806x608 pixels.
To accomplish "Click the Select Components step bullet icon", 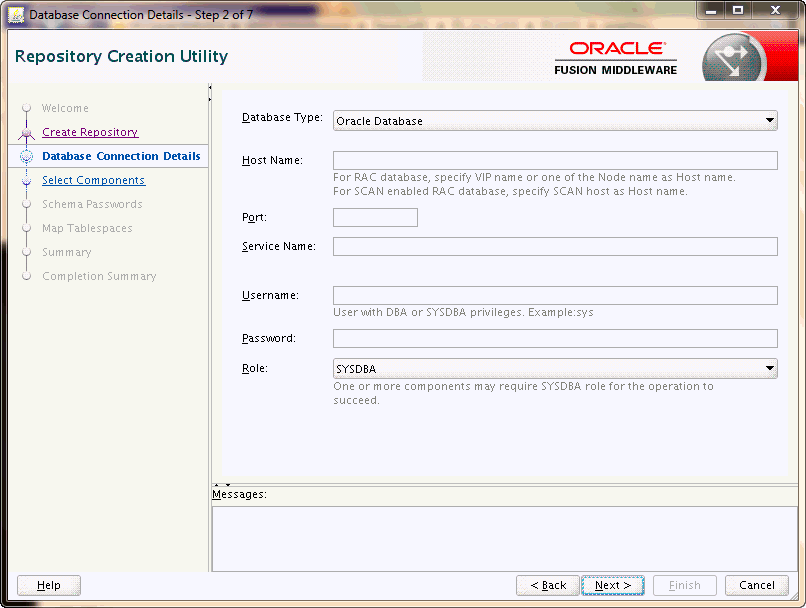I will click(x=27, y=181).
